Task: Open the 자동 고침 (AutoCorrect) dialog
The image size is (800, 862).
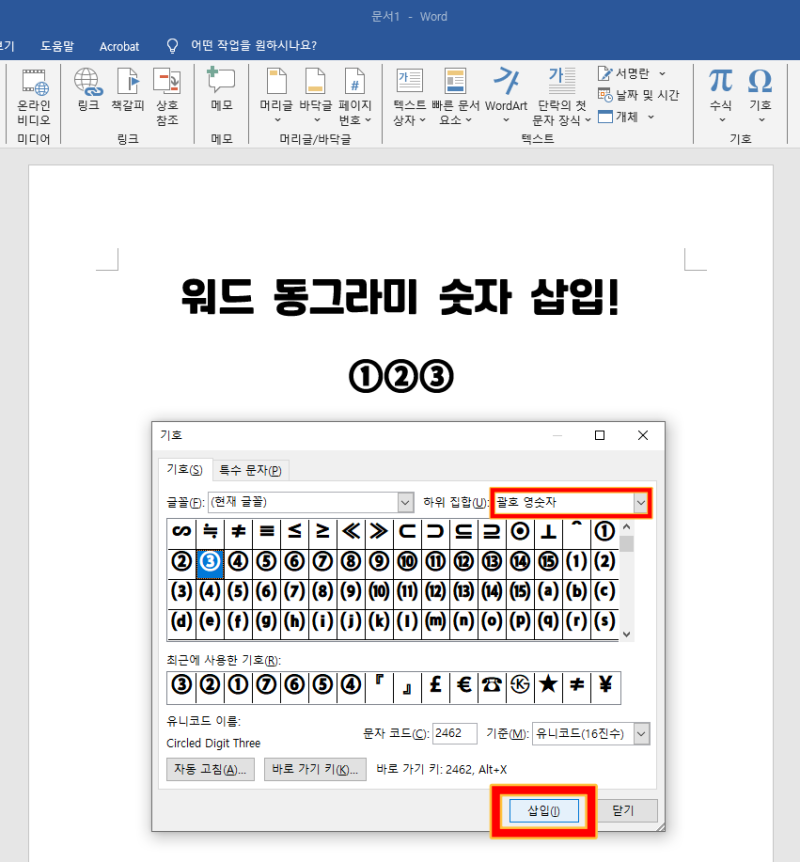Action: click(210, 769)
